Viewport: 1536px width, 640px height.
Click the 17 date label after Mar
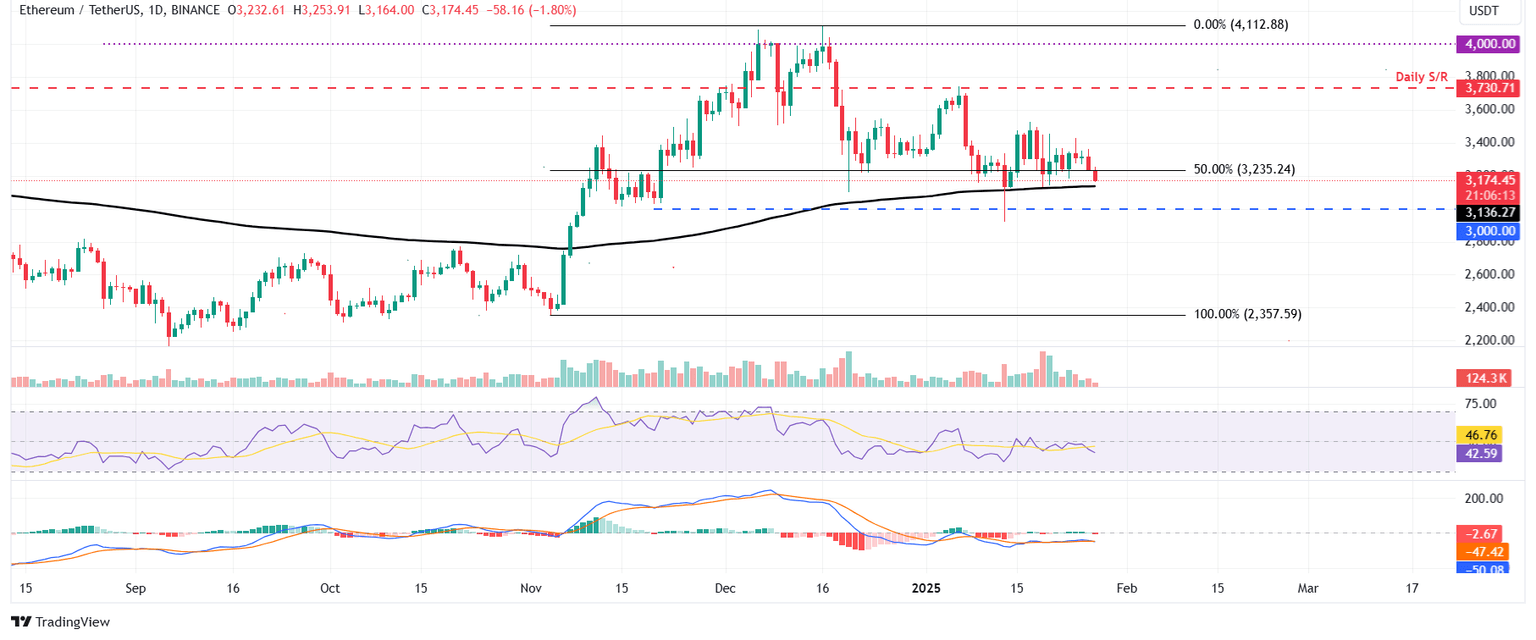coord(1411,590)
